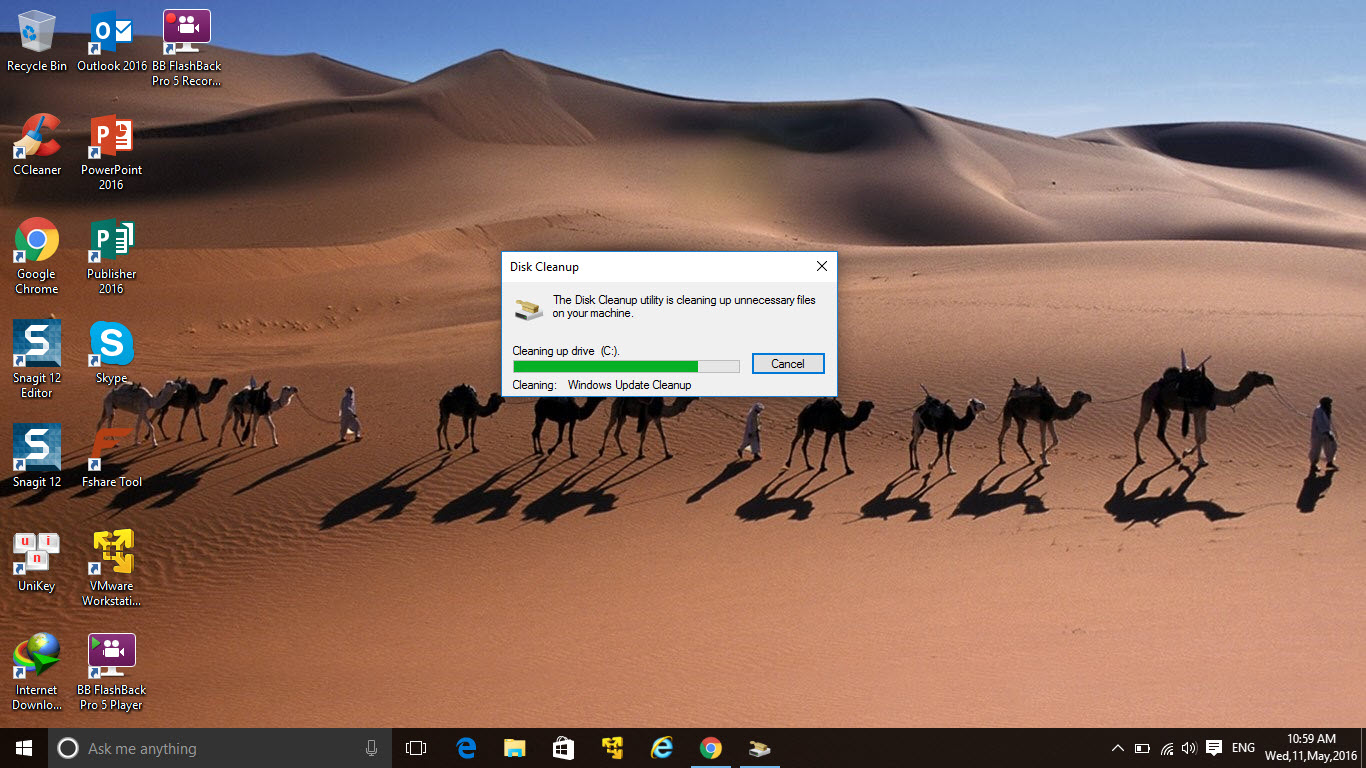
Task: Select the UniKey desktop shortcut
Action: pos(37,561)
